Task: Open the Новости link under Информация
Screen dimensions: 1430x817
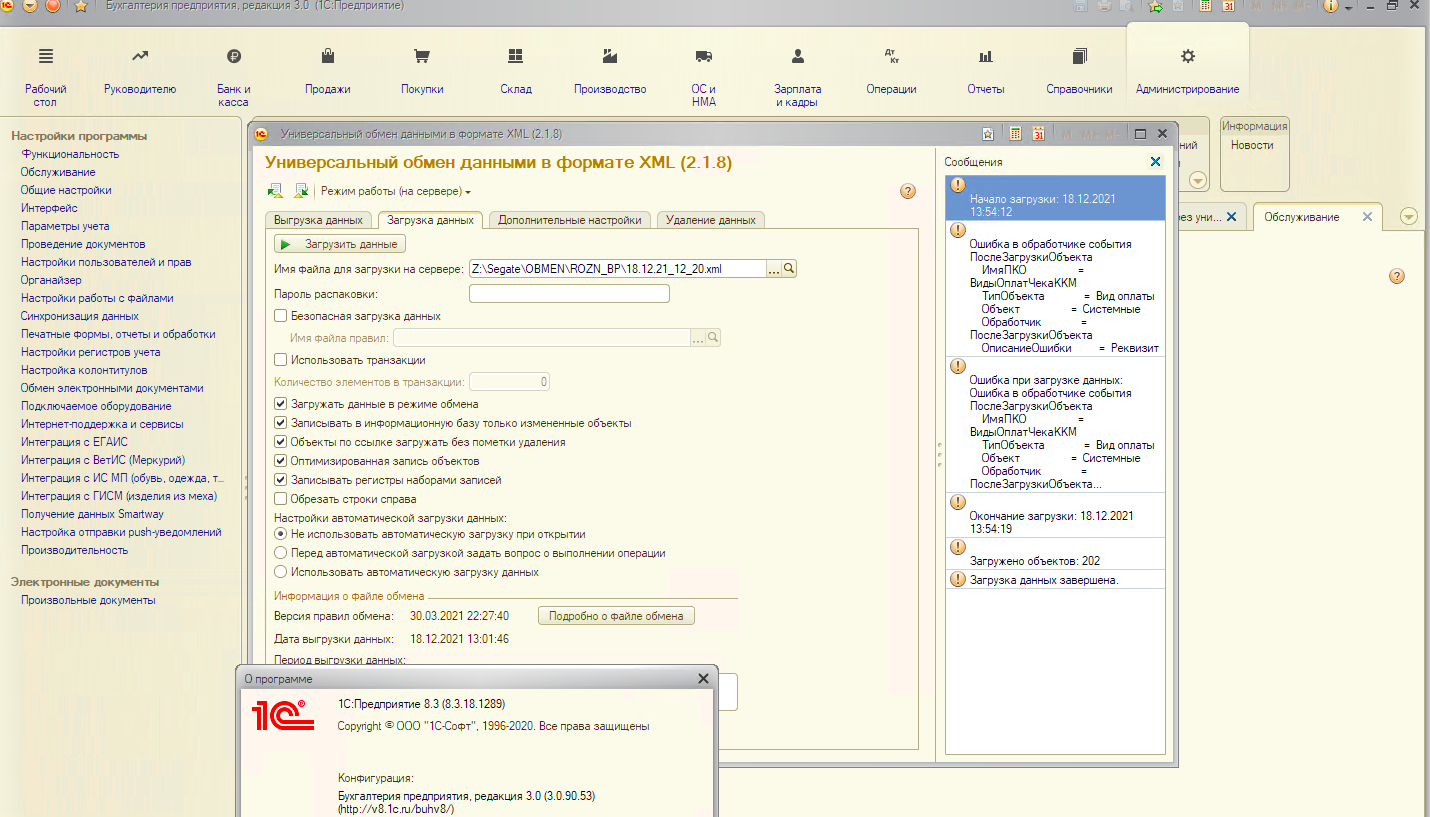Action: click(1252, 145)
